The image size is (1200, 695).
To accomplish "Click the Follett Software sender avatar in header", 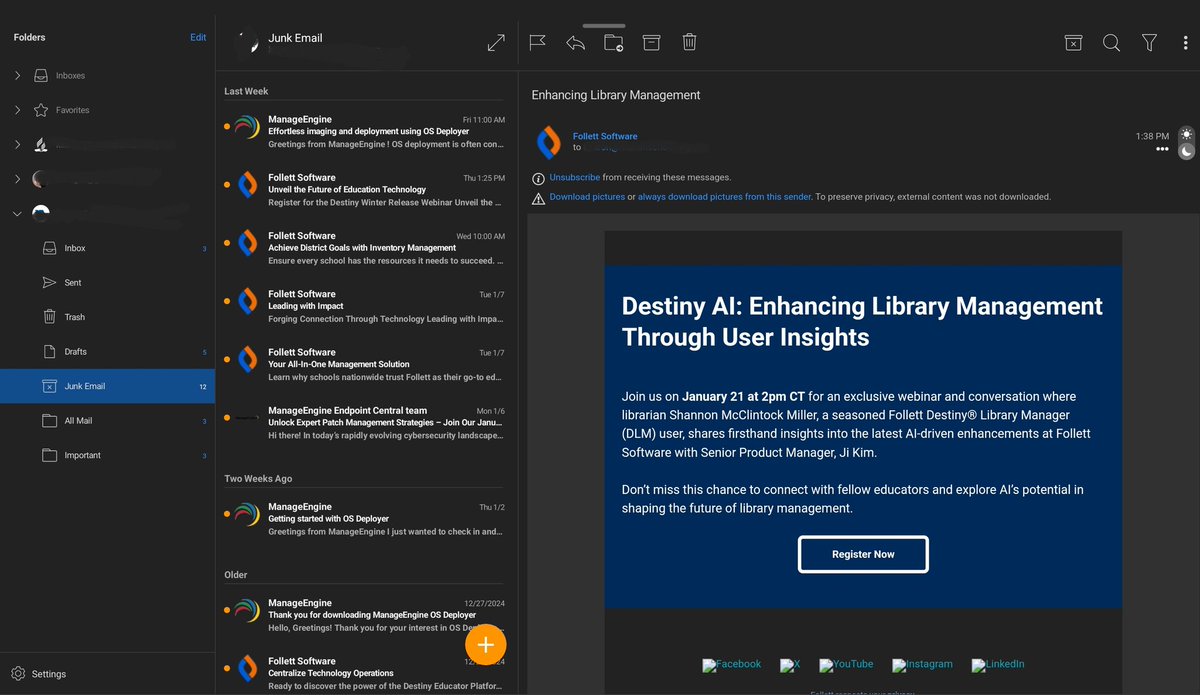I will click(x=548, y=142).
